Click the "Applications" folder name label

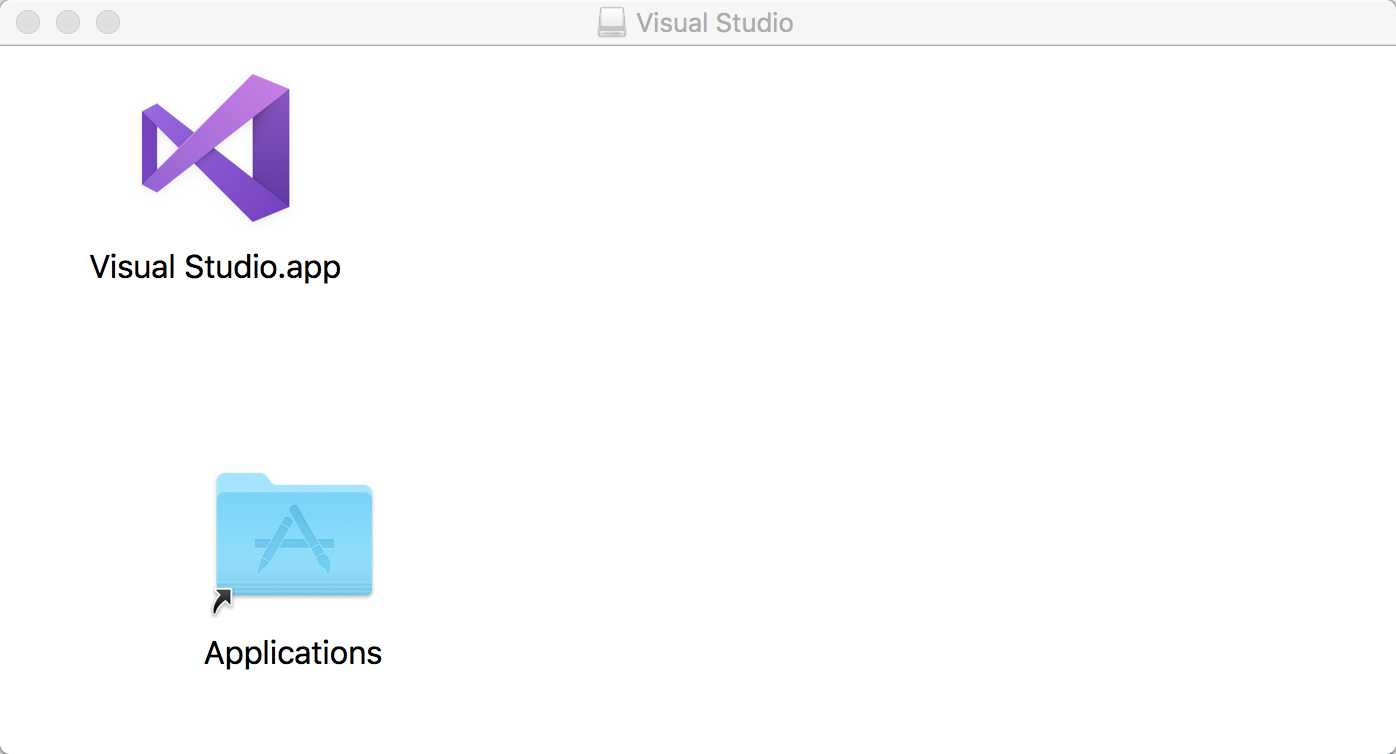293,653
